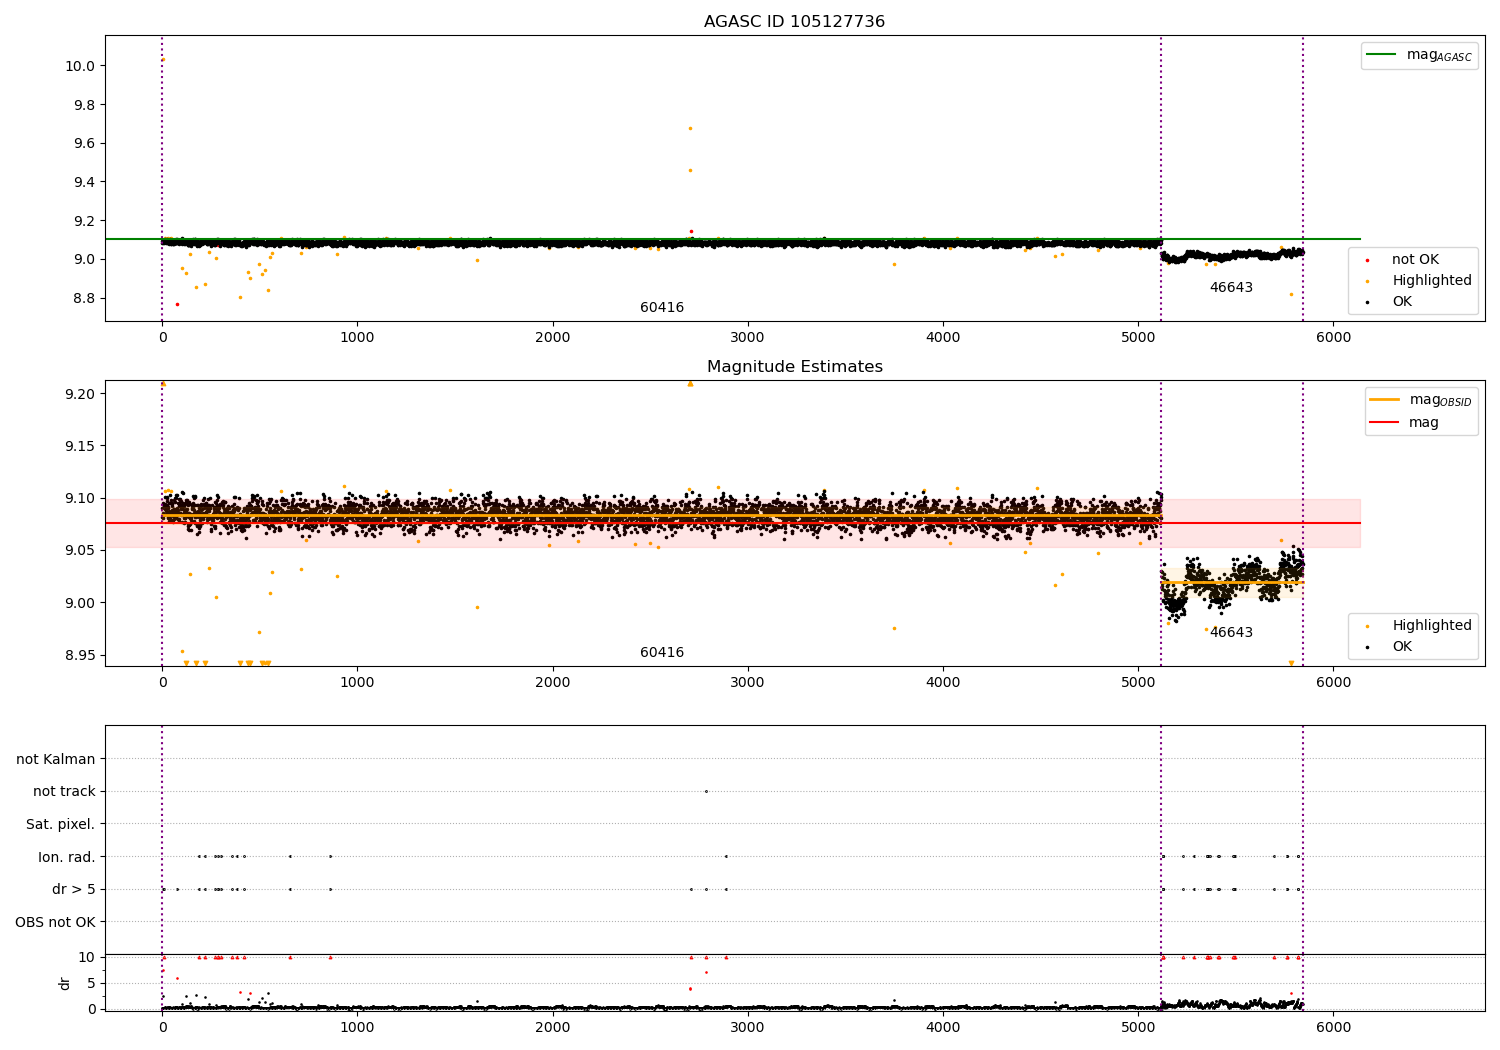The width and height of the screenshot is (1500, 1050).
Task: Click the 9.8 tick on top y-axis
Action: 83,105
